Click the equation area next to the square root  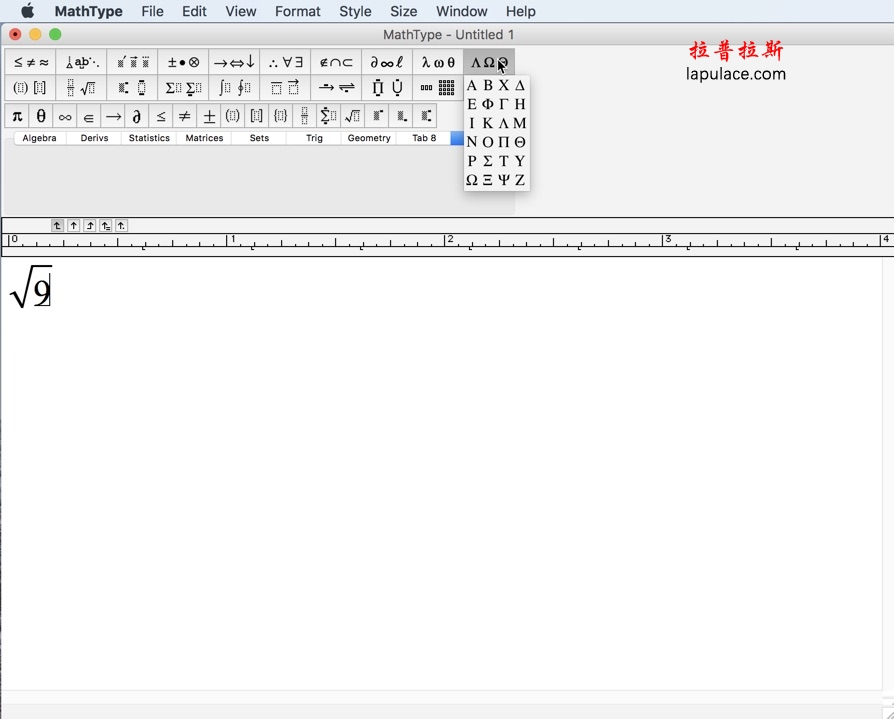pyautogui.click(x=70, y=290)
